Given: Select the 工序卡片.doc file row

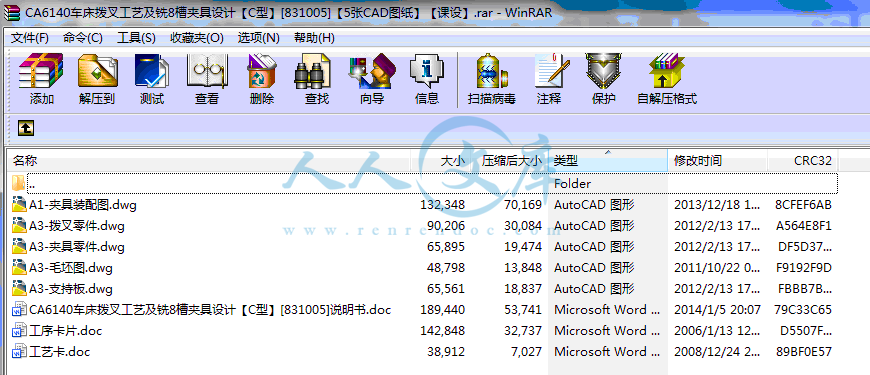Looking at the screenshot, I should pyautogui.click(x=422, y=331).
